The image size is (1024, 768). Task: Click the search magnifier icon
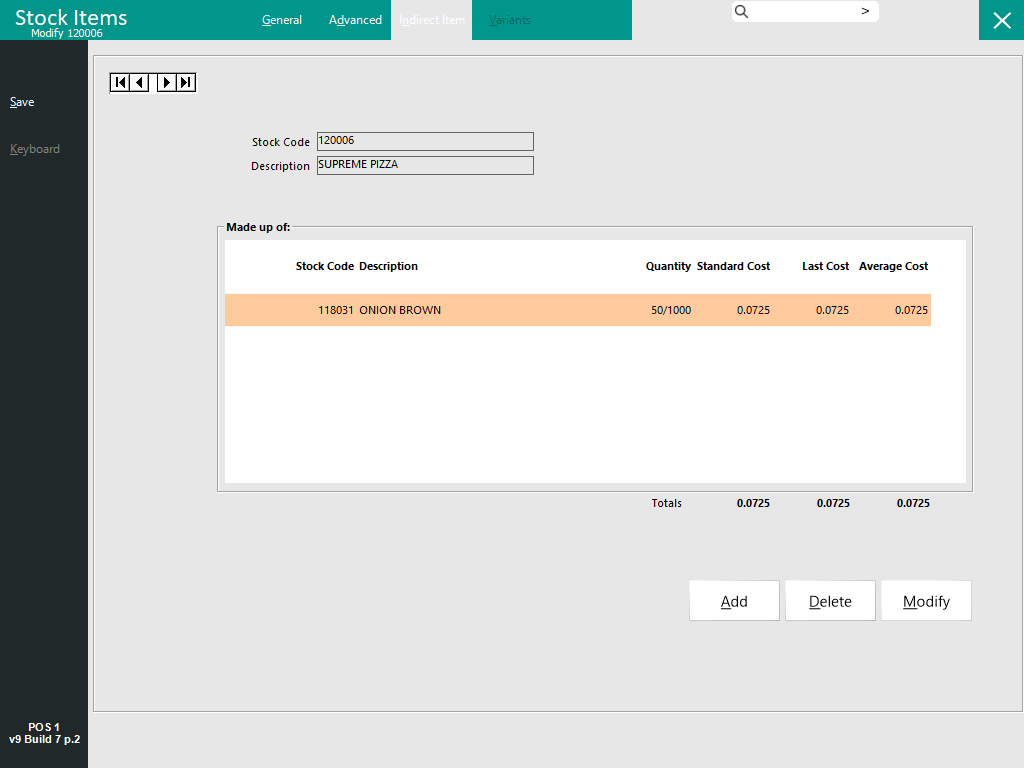(x=741, y=11)
